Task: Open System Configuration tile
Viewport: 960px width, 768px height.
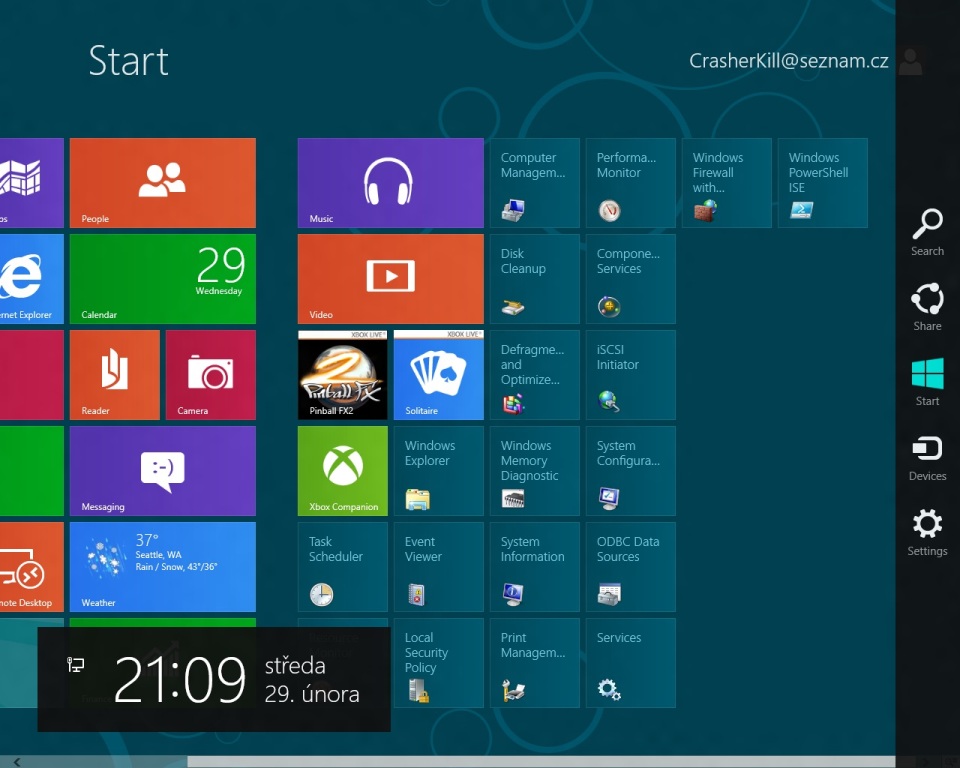Action: click(631, 471)
